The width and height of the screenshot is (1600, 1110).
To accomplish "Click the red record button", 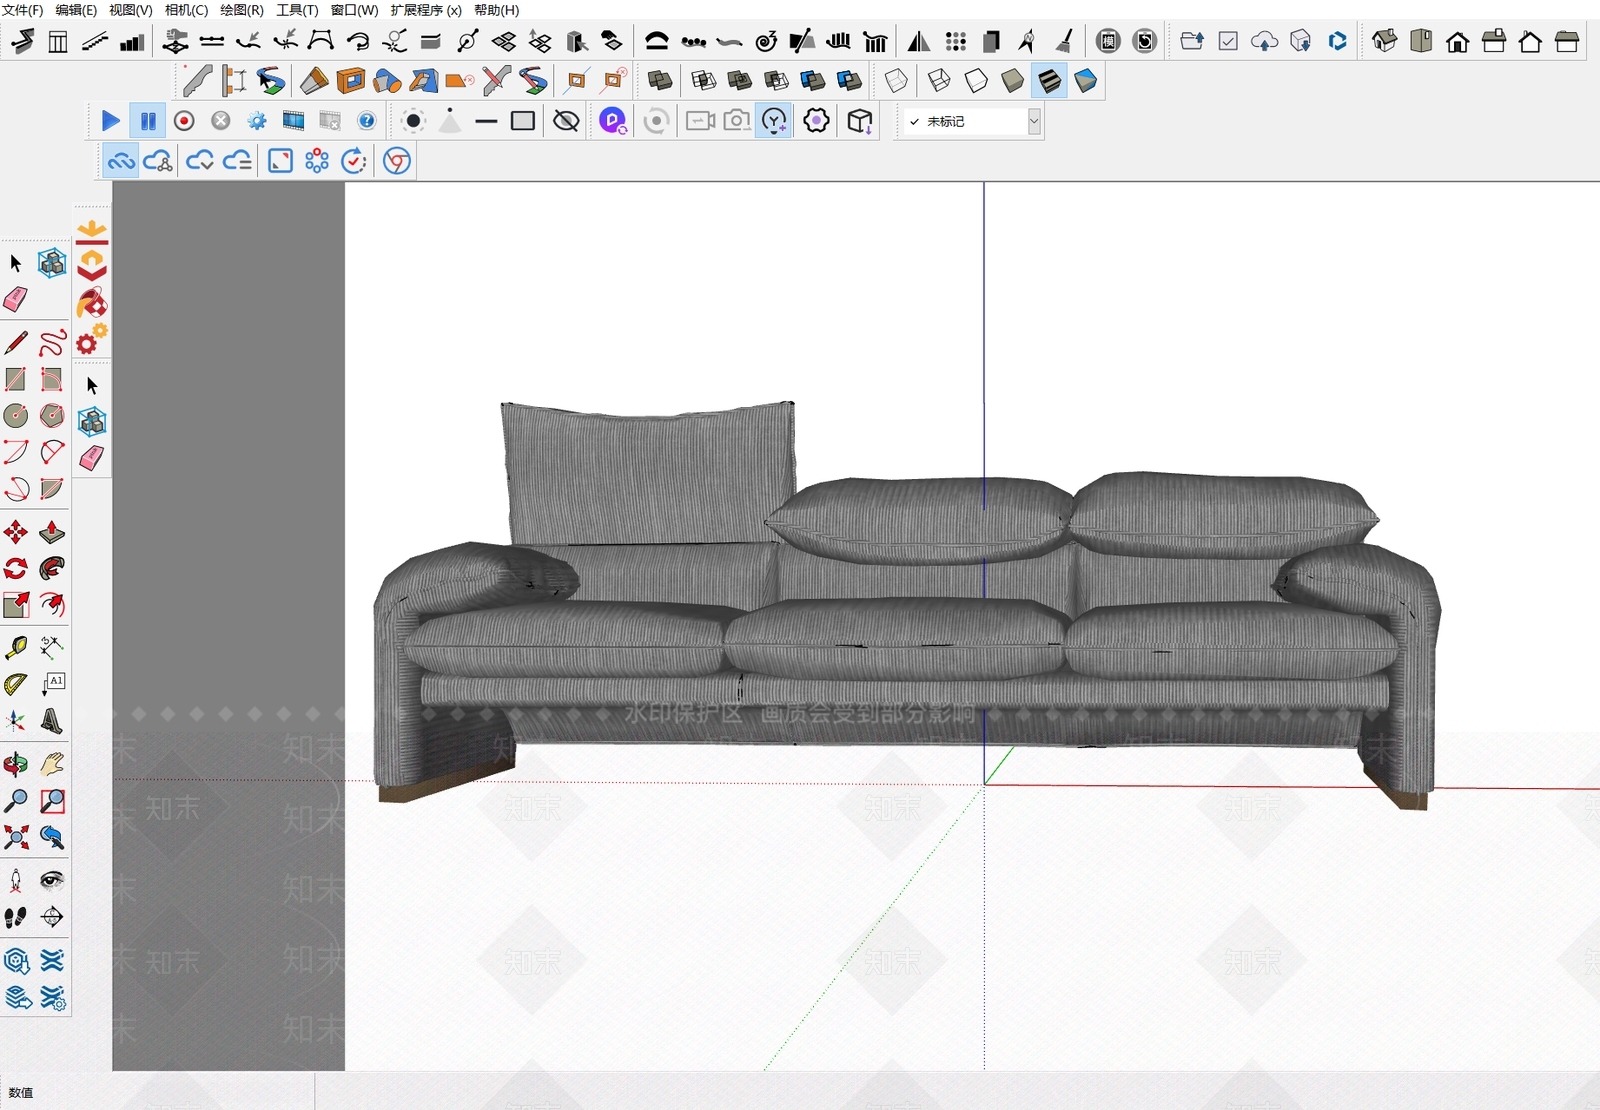I will point(184,121).
